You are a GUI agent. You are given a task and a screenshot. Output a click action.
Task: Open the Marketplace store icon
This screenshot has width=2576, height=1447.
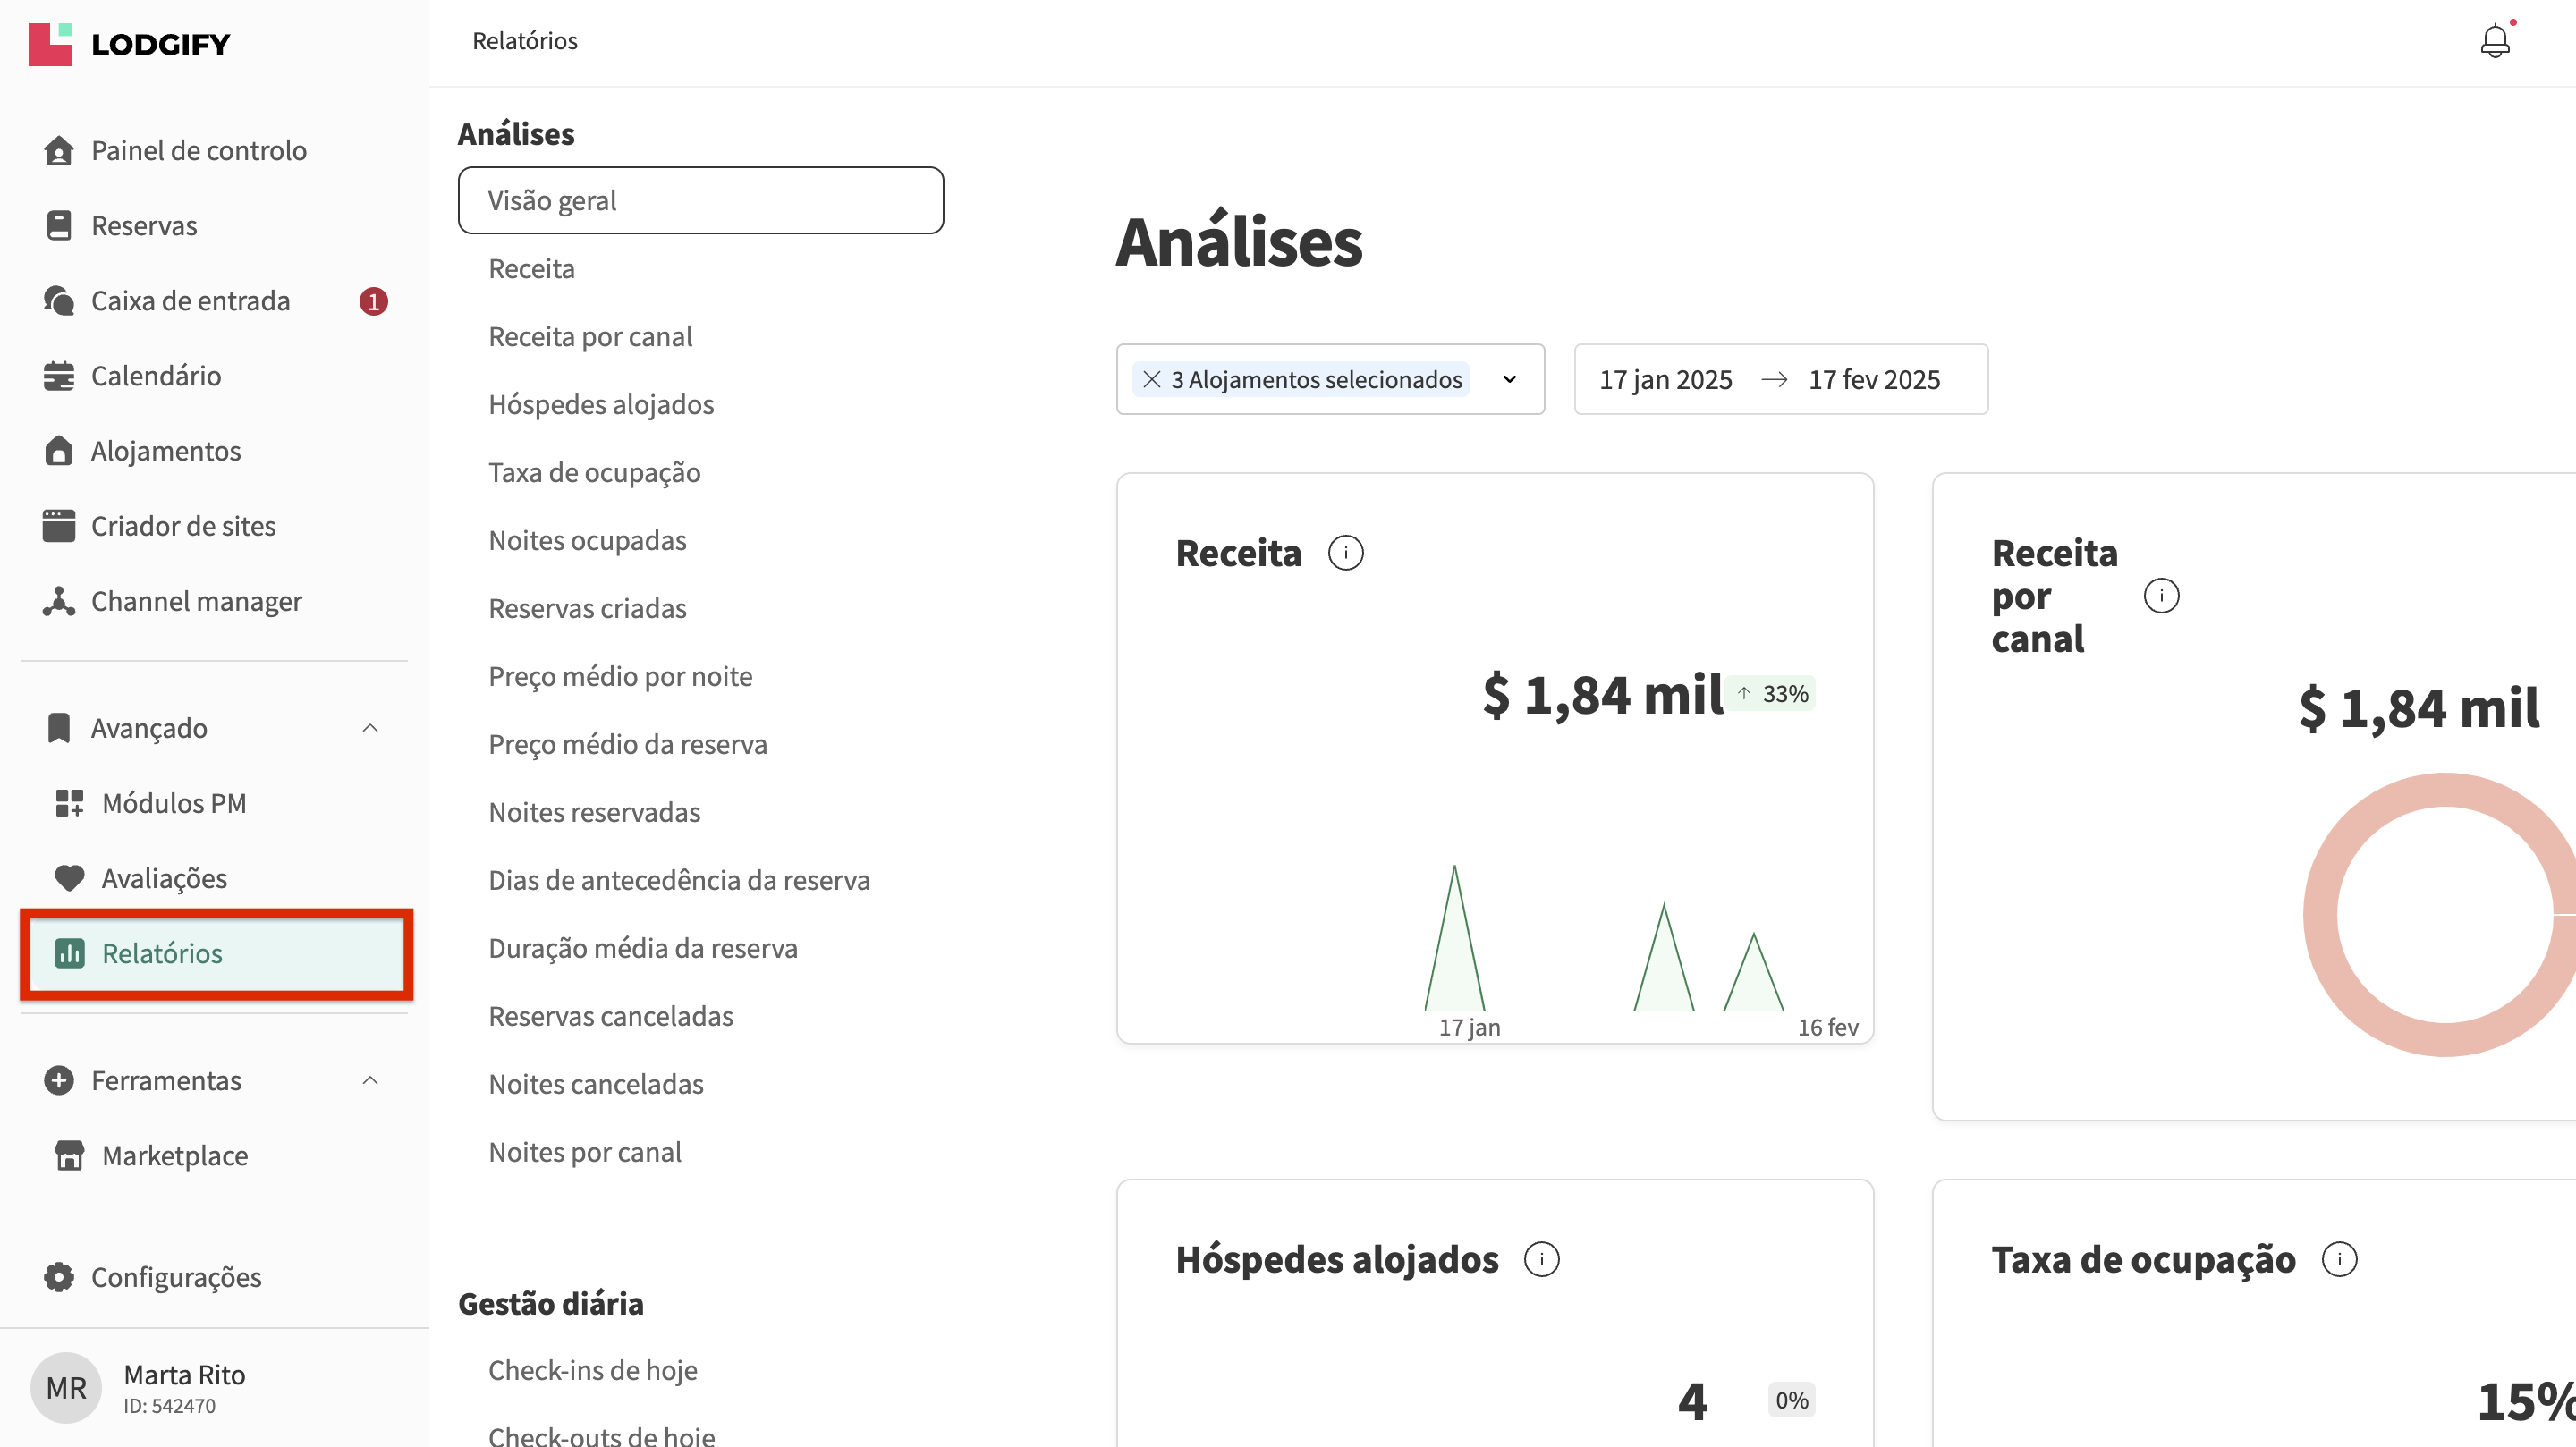pyautogui.click(x=69, y=1156)
